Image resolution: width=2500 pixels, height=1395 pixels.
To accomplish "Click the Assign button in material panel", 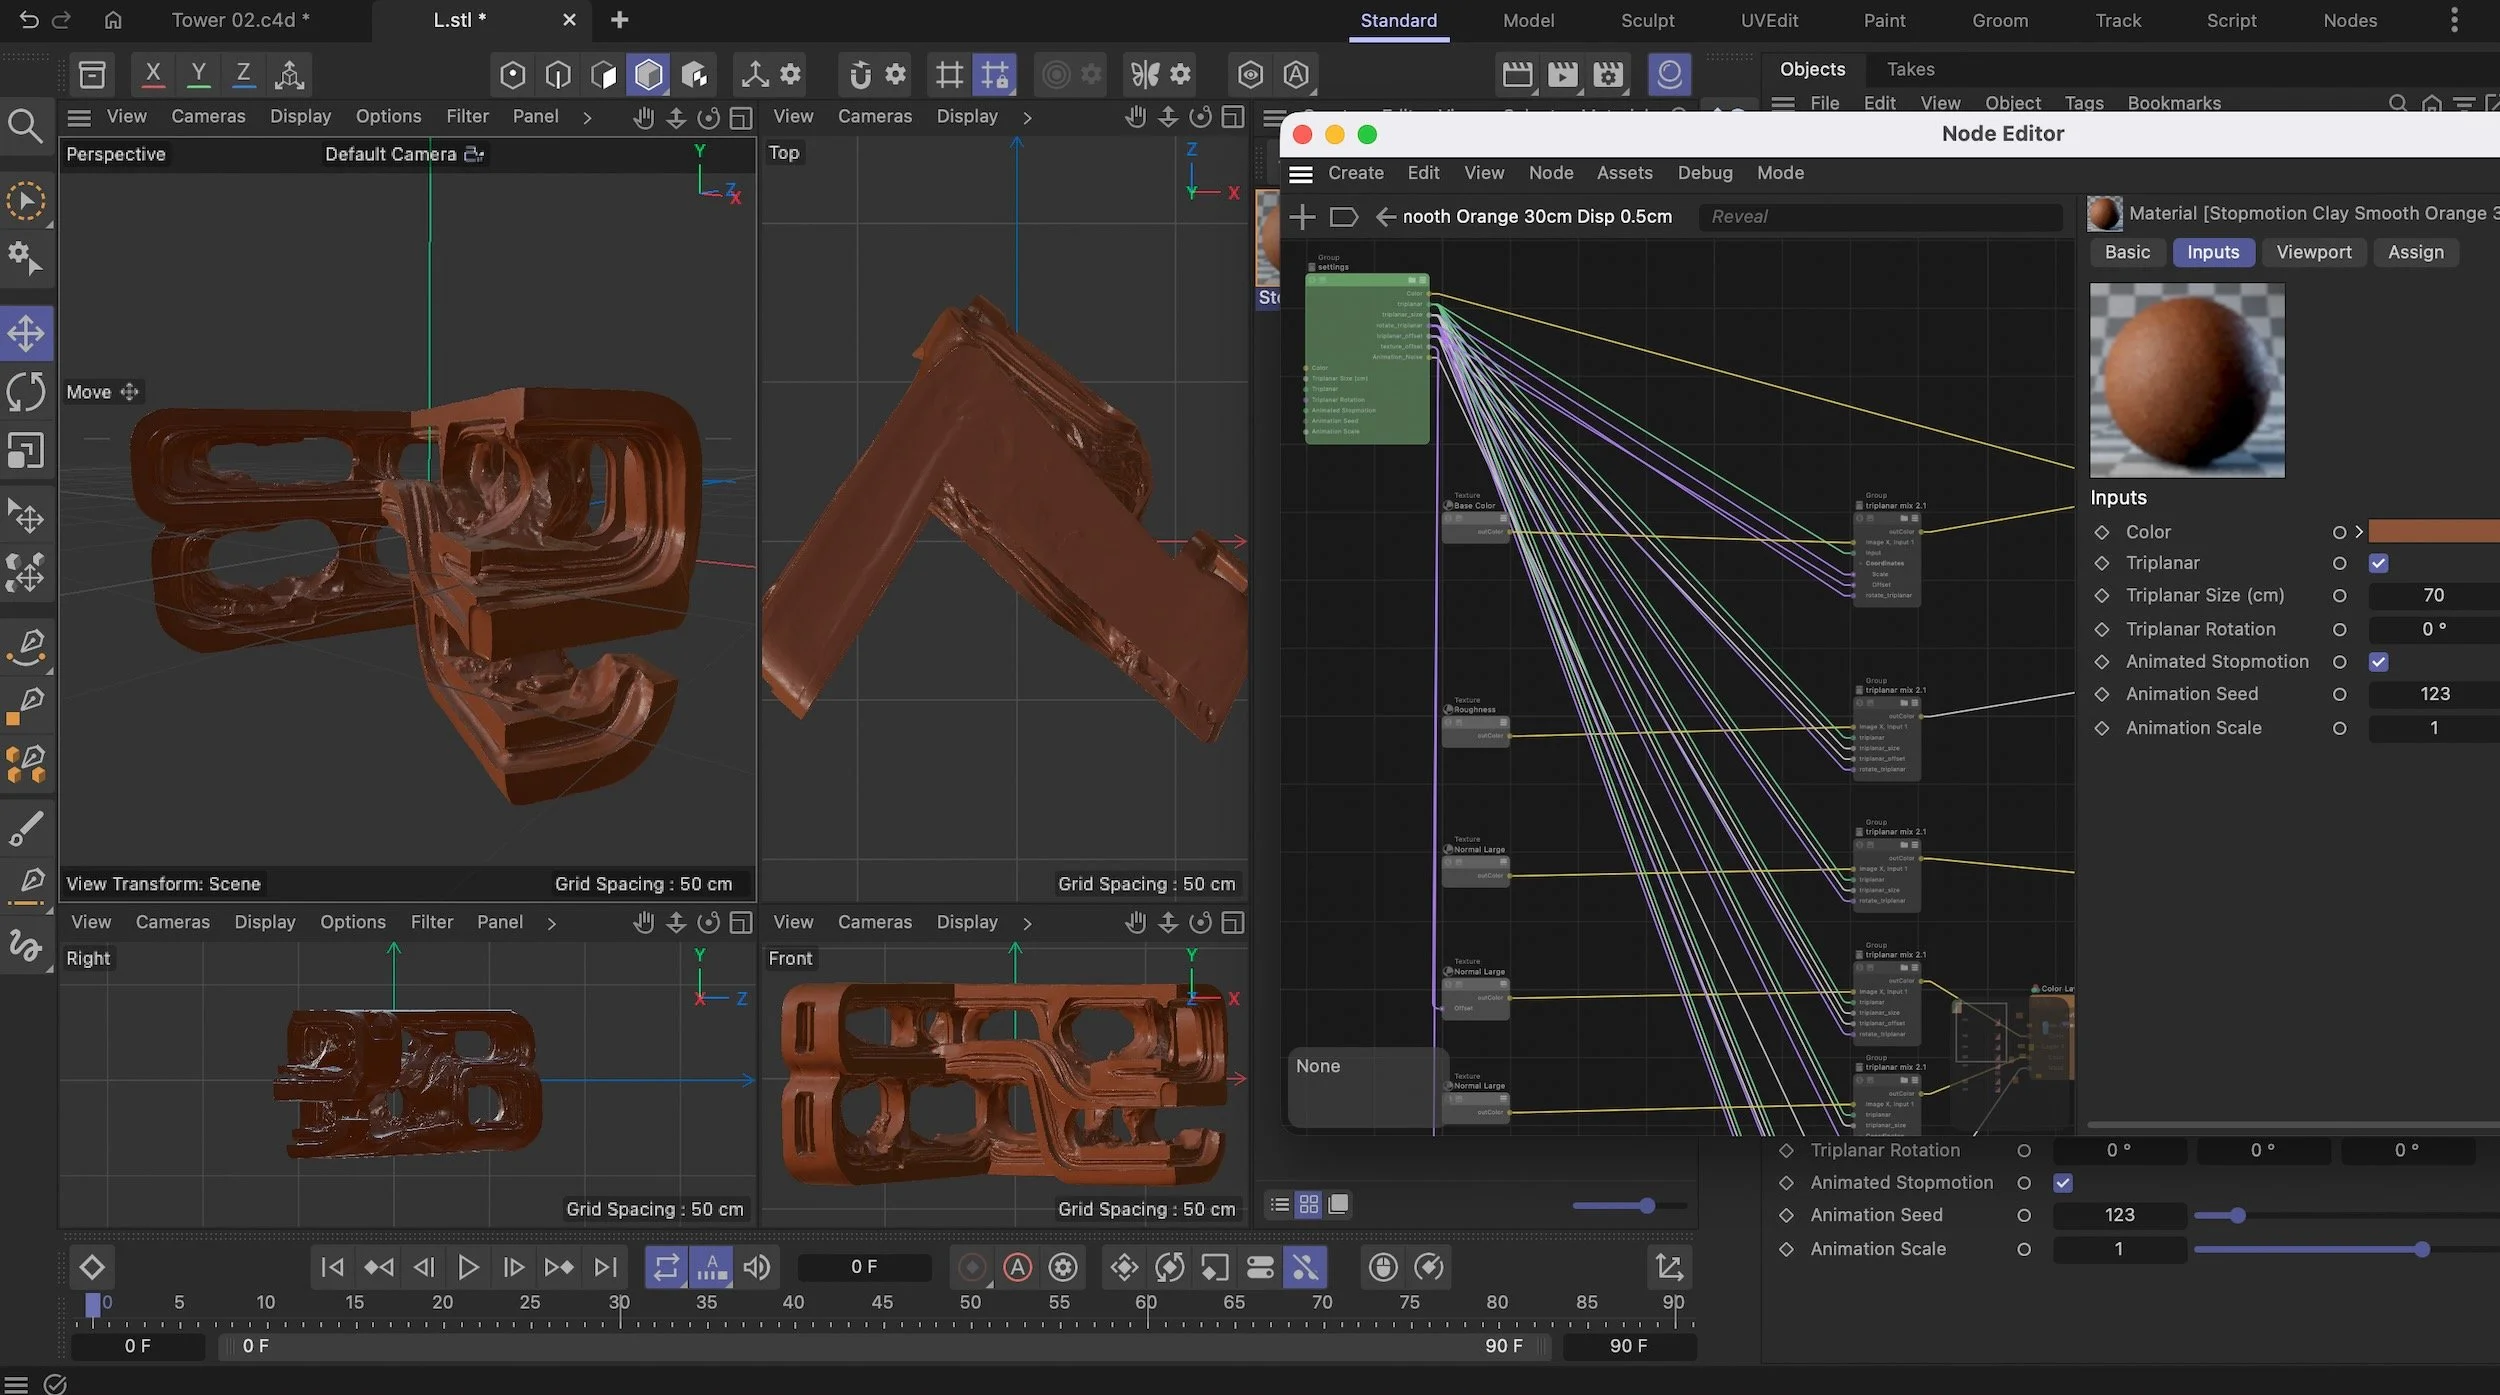I will (x=2415, y=252).
